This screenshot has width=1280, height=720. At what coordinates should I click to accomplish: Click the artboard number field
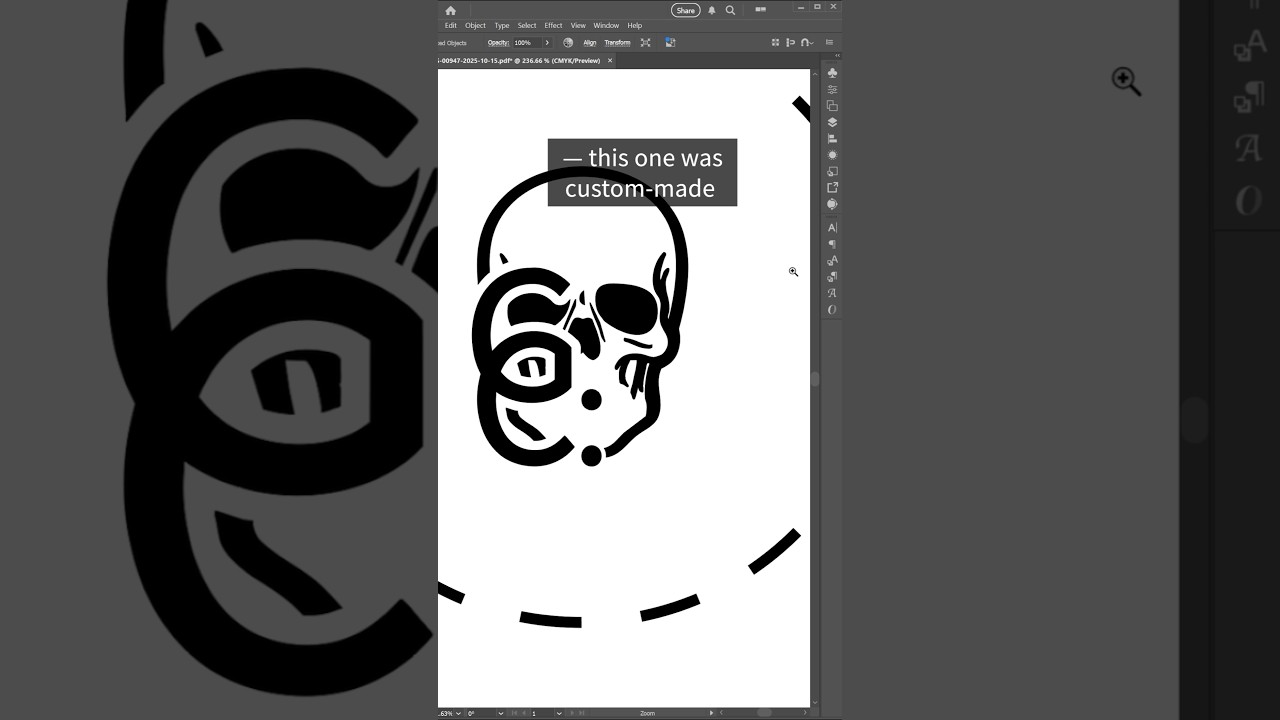pyautogui.click(x=542, y=713)
